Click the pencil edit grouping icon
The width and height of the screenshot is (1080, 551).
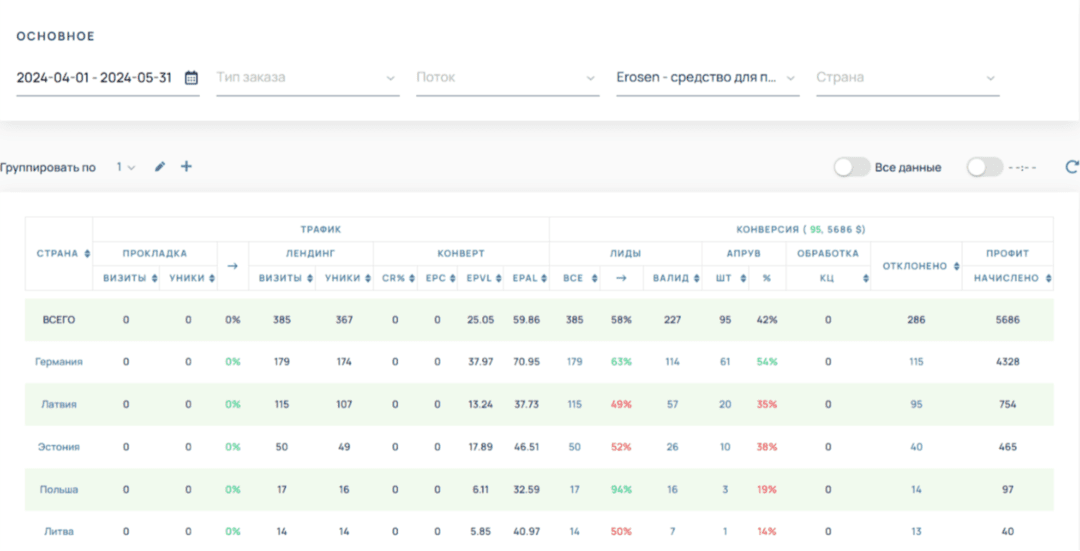click(x=160, y=167)
